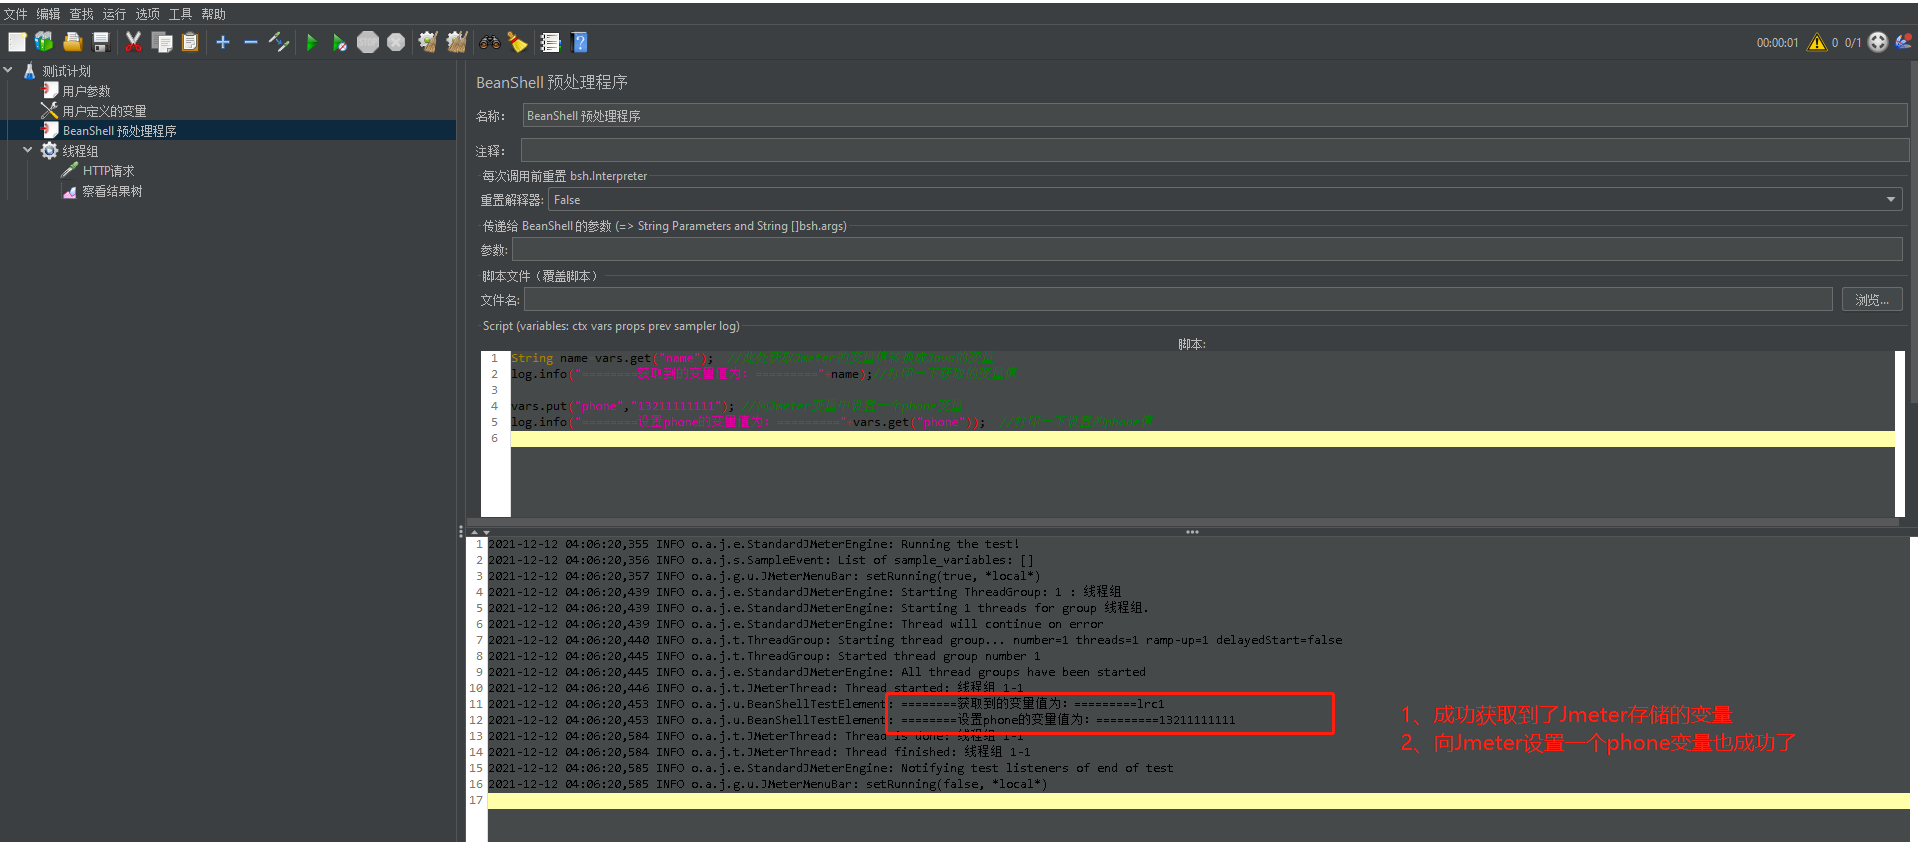The height and width of the screenshot is (842, 1918).
Task: Paste element using the clipboard icon
Action: coord(190,42)
